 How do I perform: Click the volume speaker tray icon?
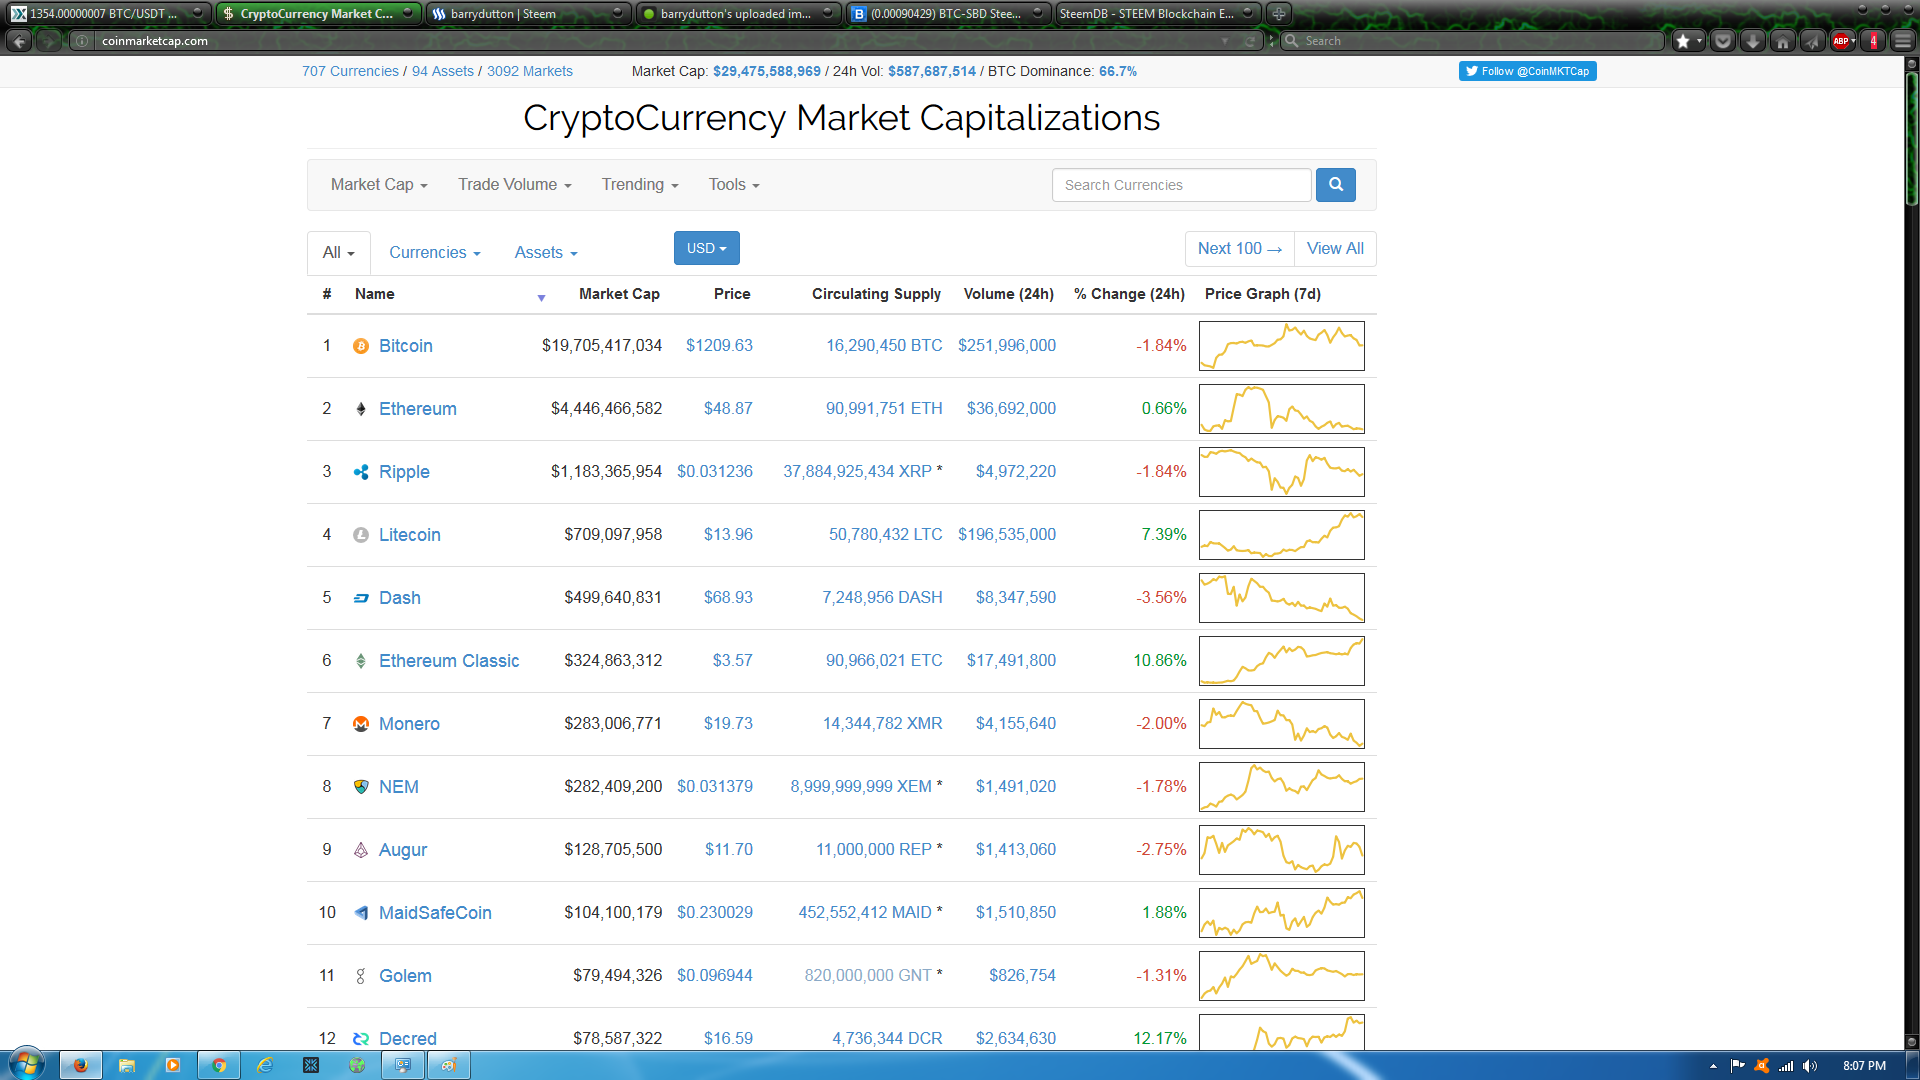pos(1810,1066)
